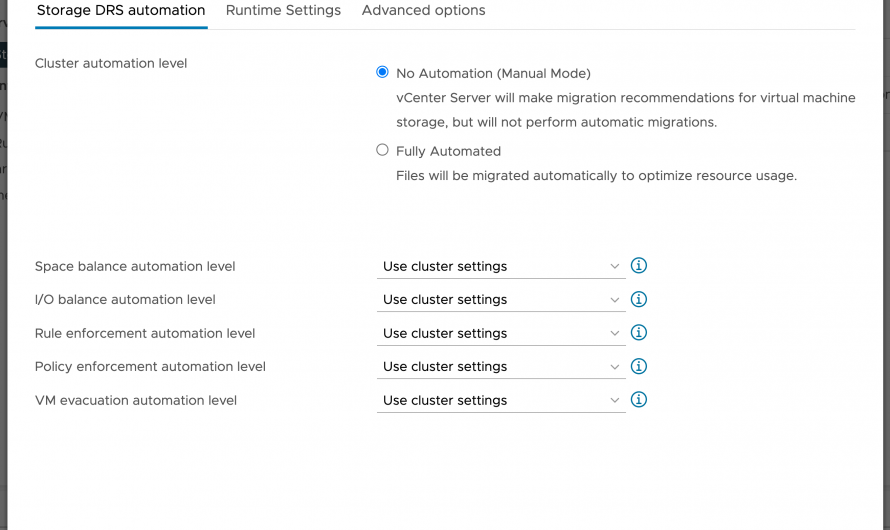890x530 pixels.
Task: Show info tooltip for Rule enforcement automation
Action: tap(640, 333)
